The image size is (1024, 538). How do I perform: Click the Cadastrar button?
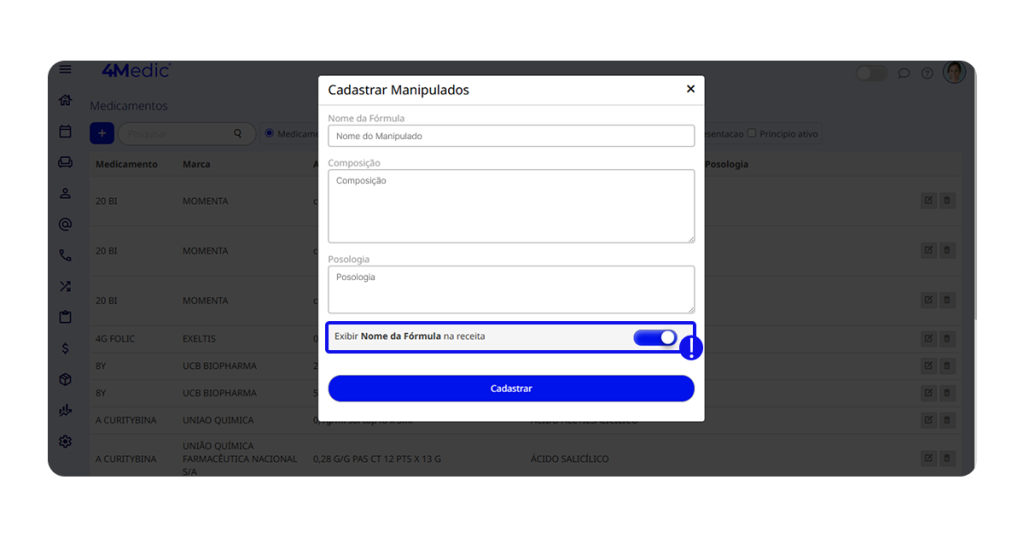[511, 388]
